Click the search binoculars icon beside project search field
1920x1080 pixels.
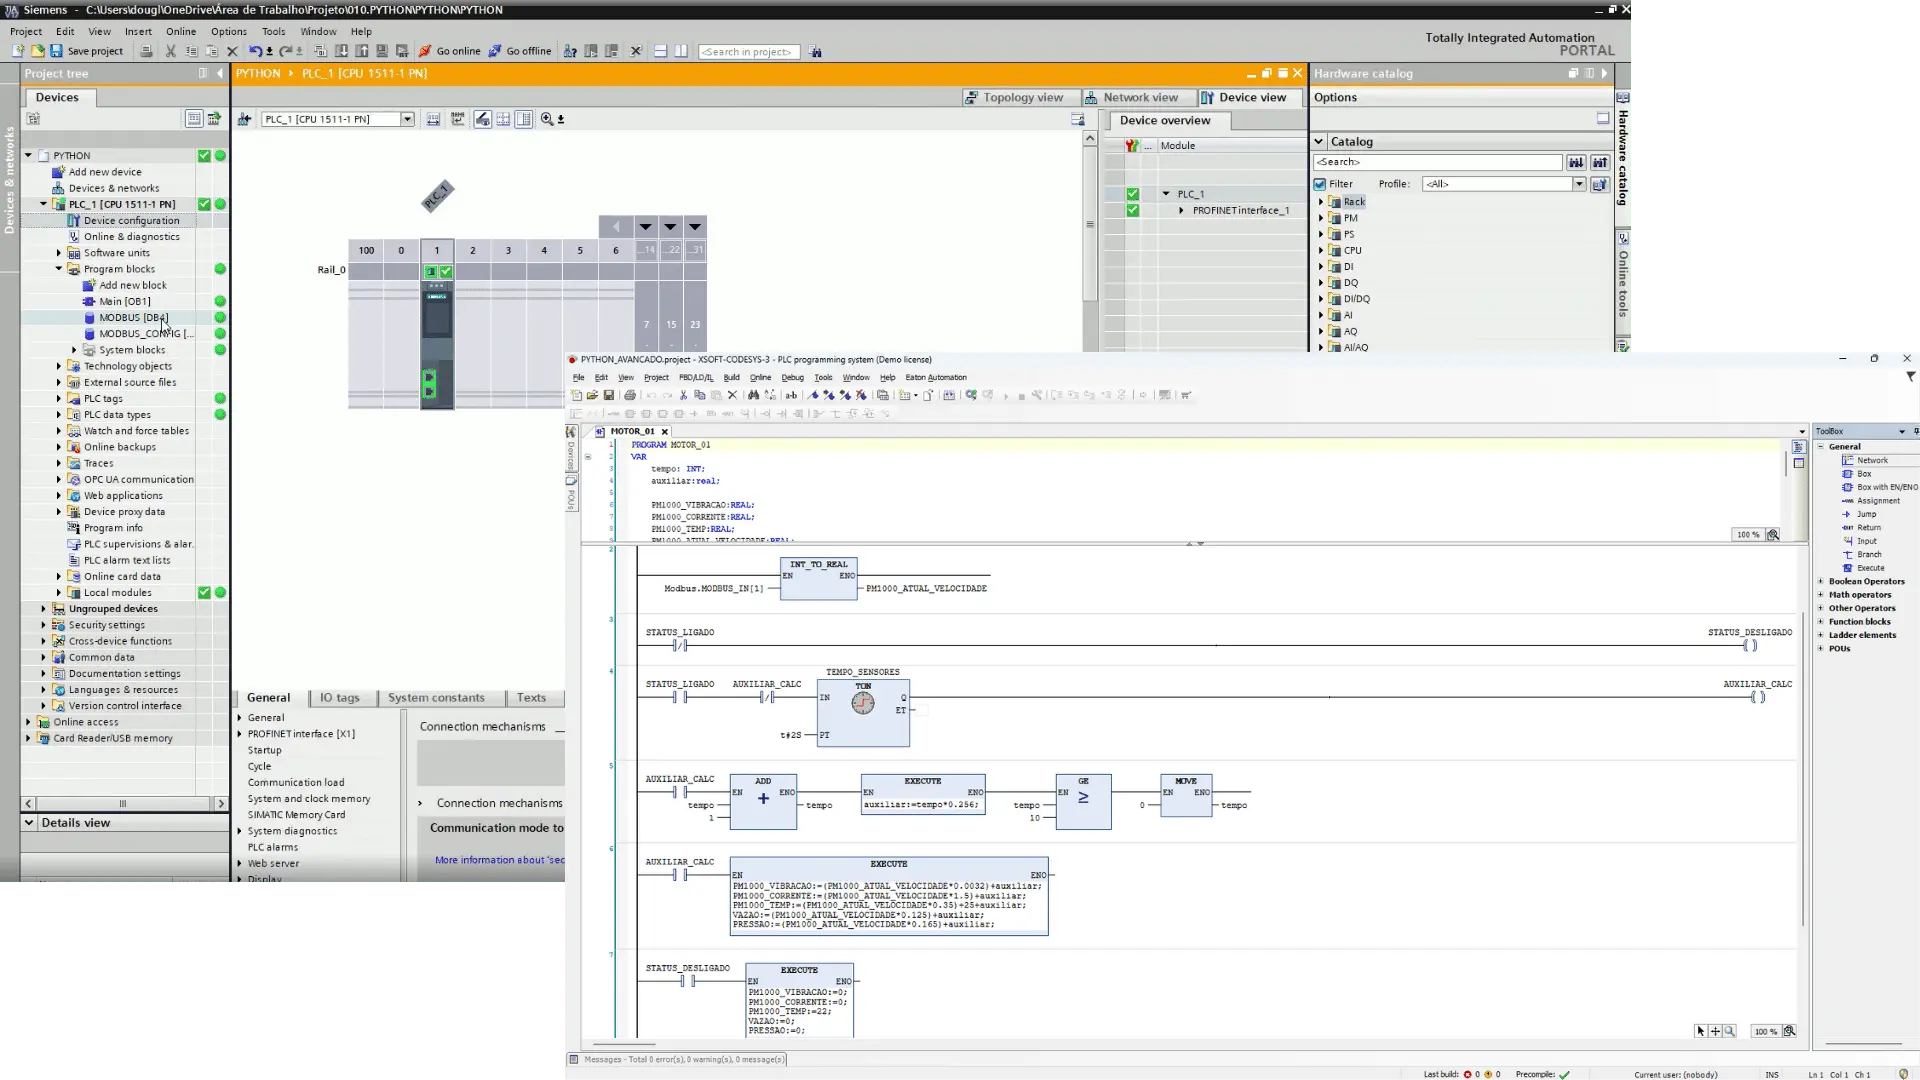[816, 52]
